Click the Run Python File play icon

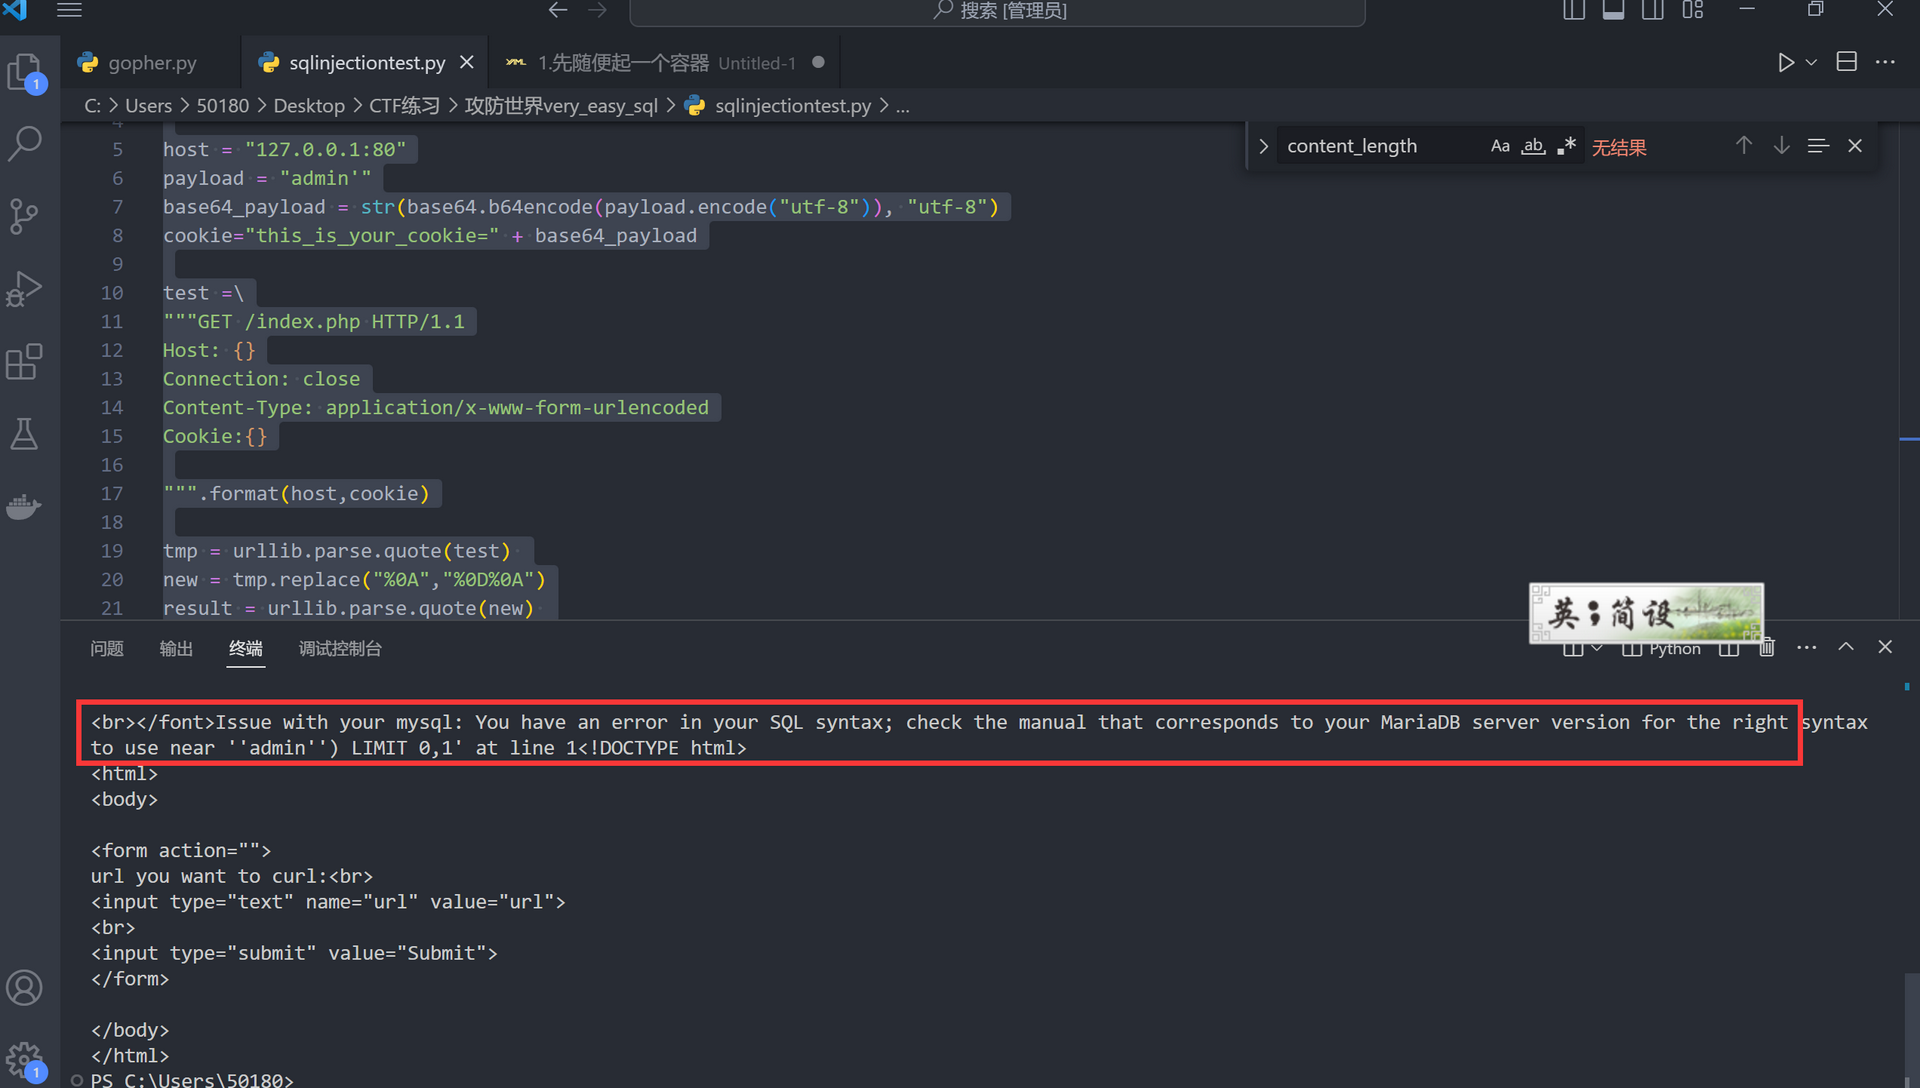[x=1785, y=62]
